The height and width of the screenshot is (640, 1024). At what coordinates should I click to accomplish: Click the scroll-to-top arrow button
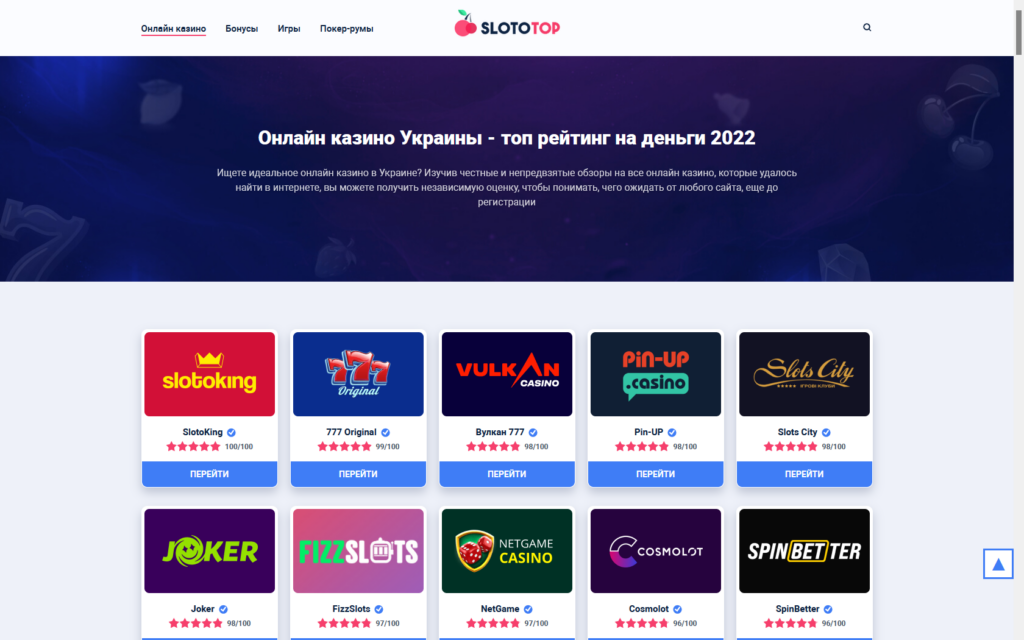coord(998,564)
